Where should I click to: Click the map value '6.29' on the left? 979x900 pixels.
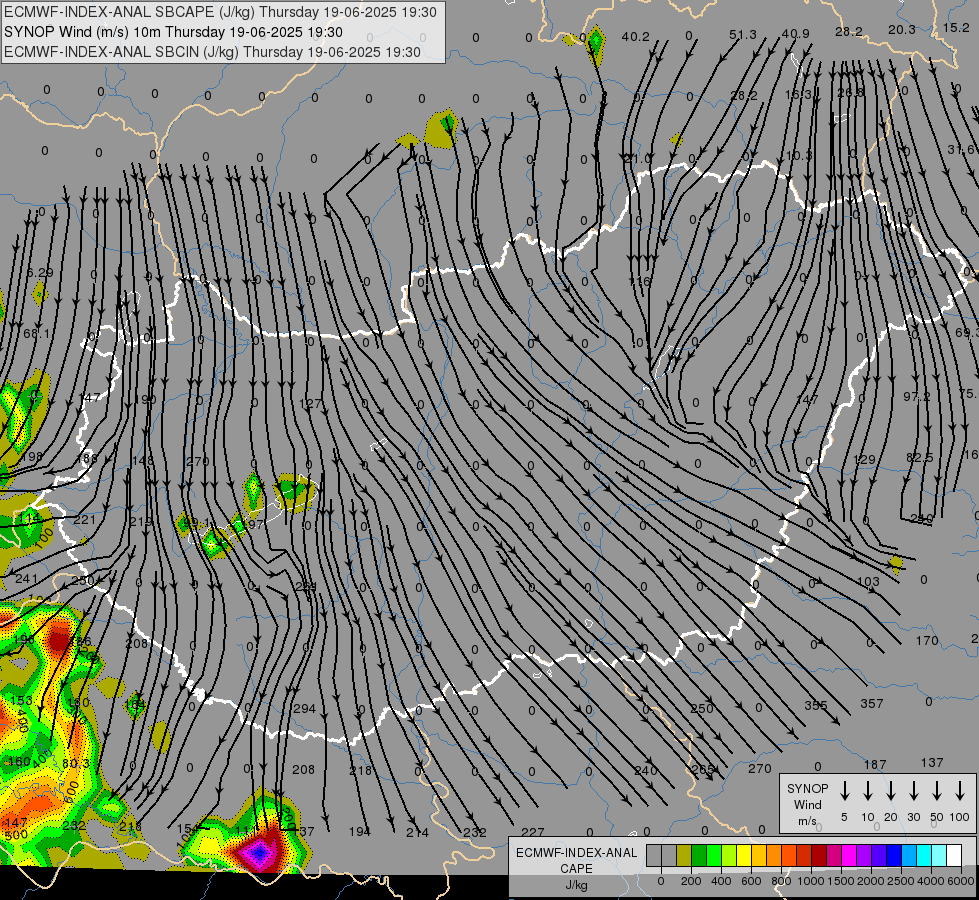[40, 272]
